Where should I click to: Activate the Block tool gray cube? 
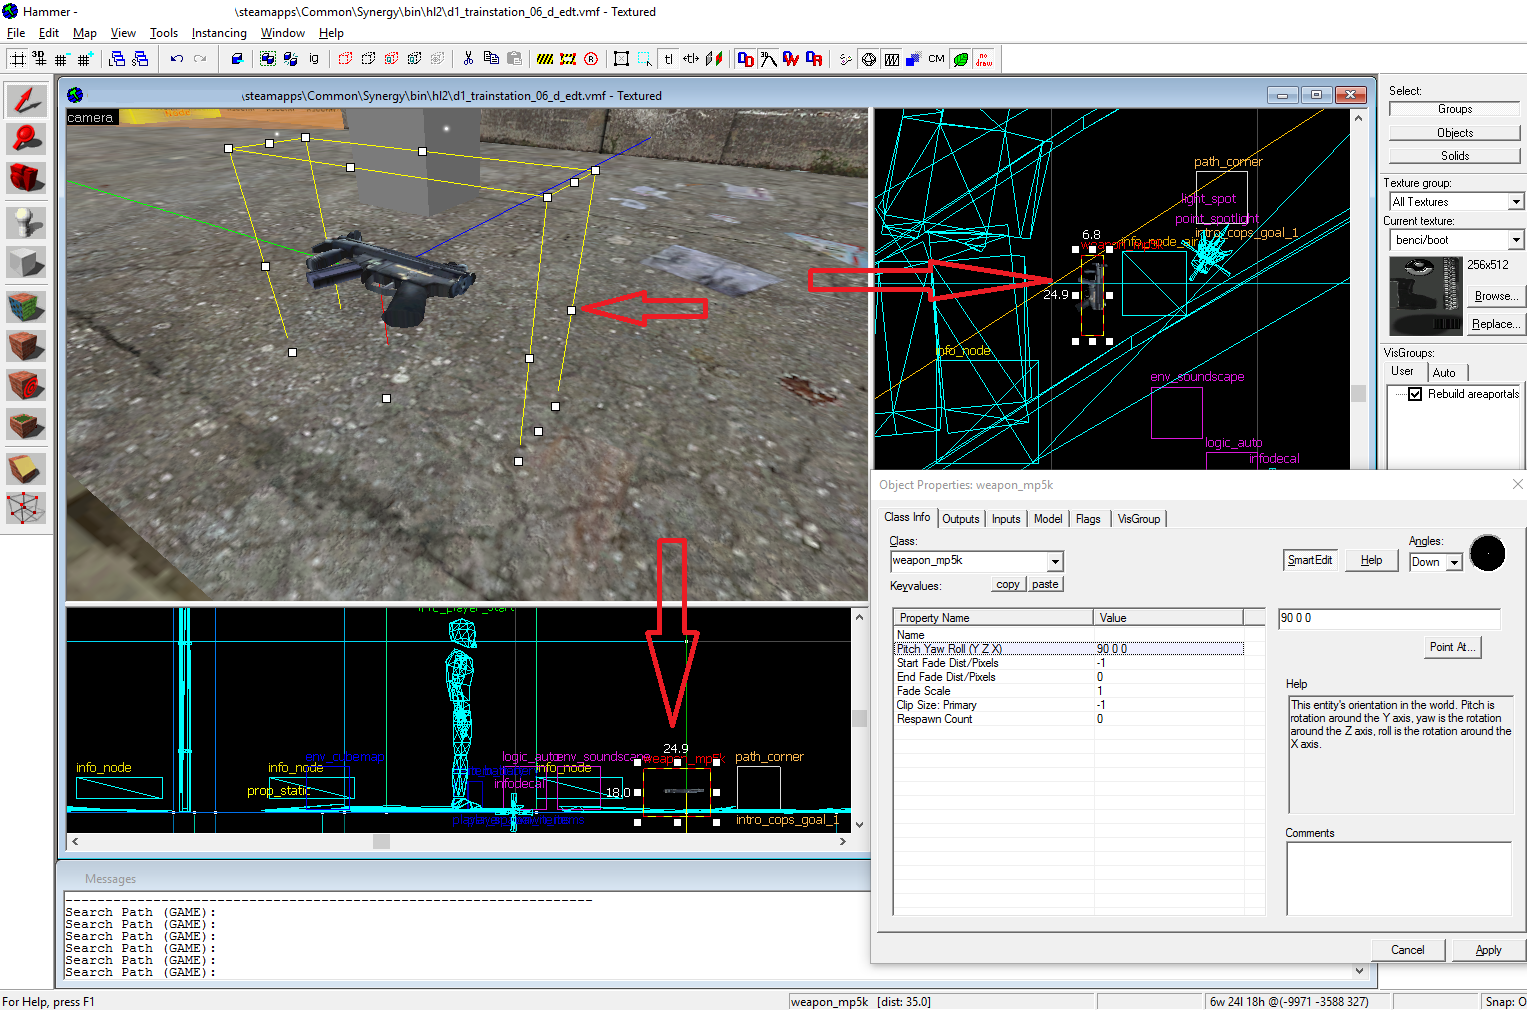(26, 263)
